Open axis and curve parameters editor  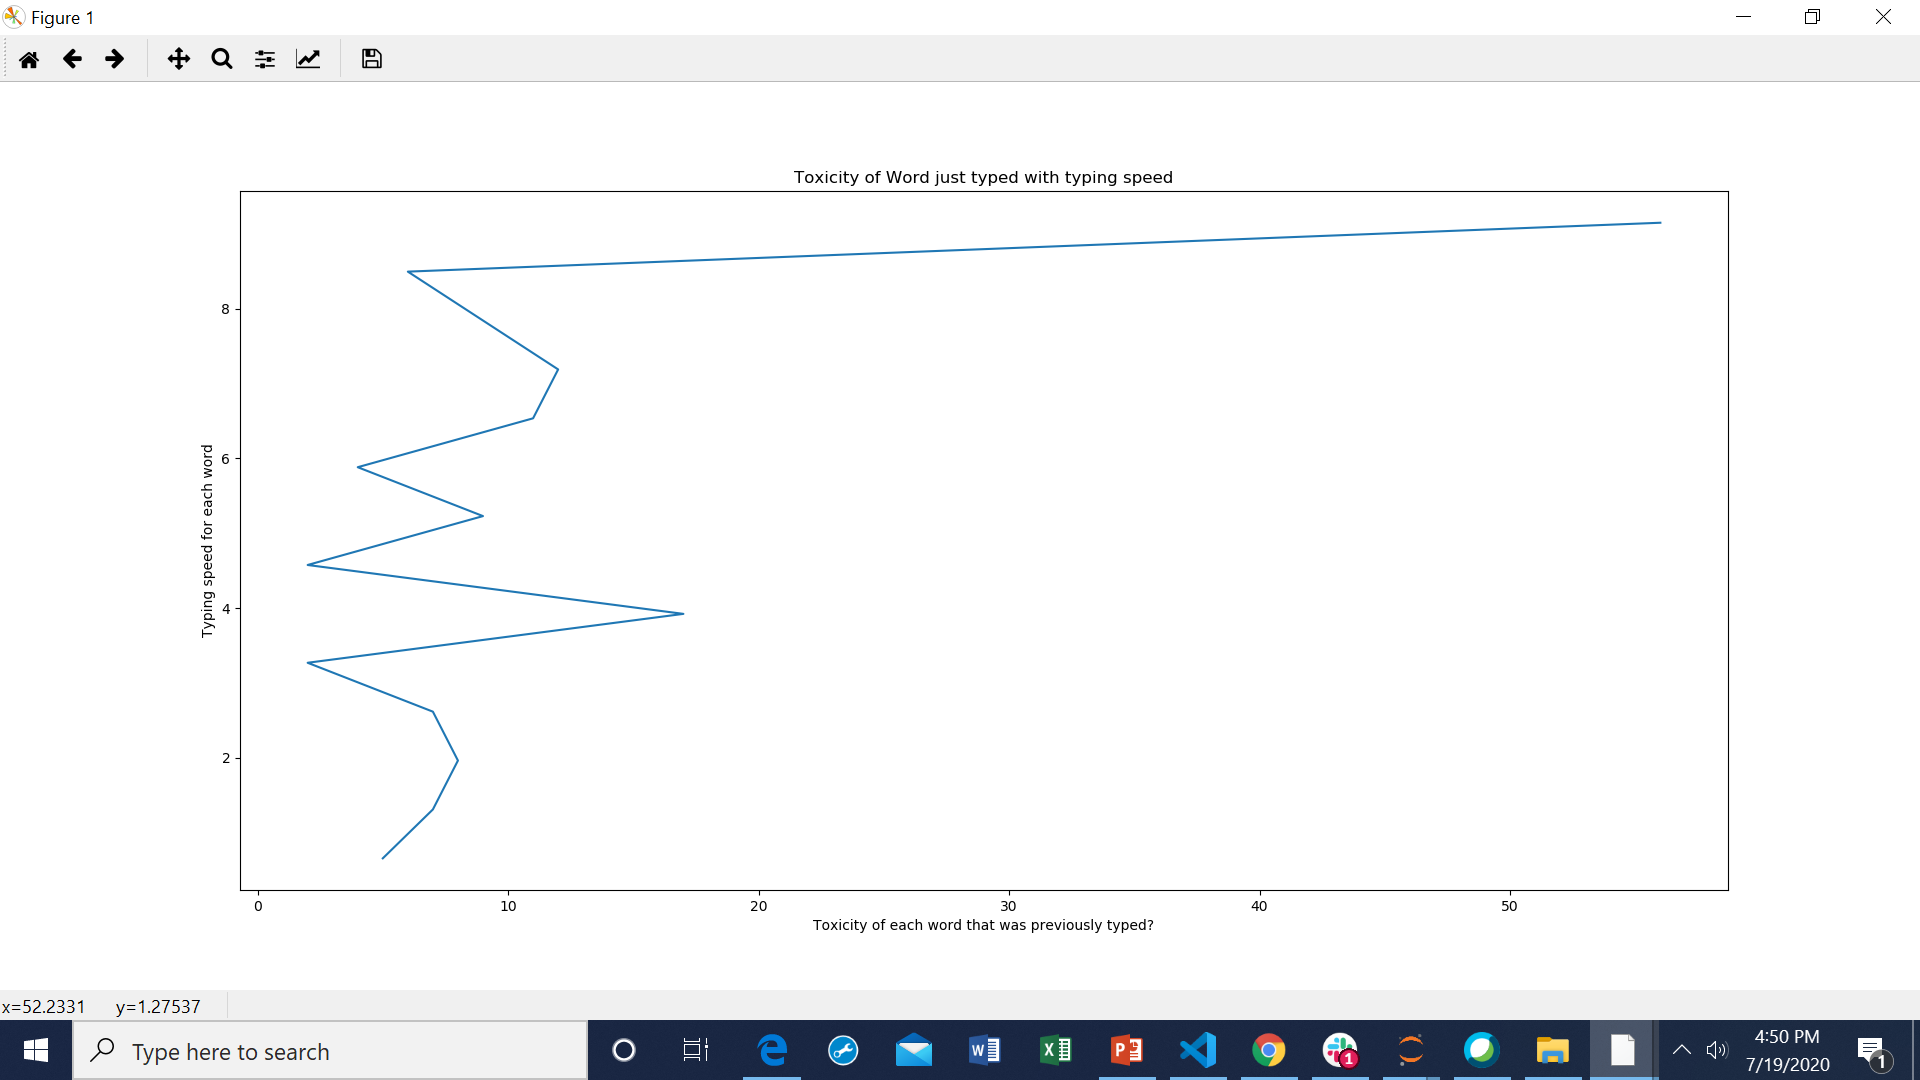[308, 59]
